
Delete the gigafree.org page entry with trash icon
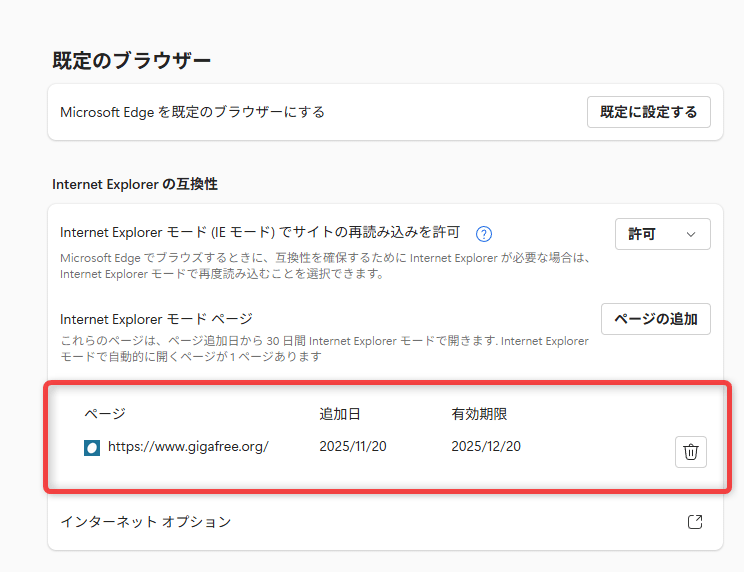690,452
